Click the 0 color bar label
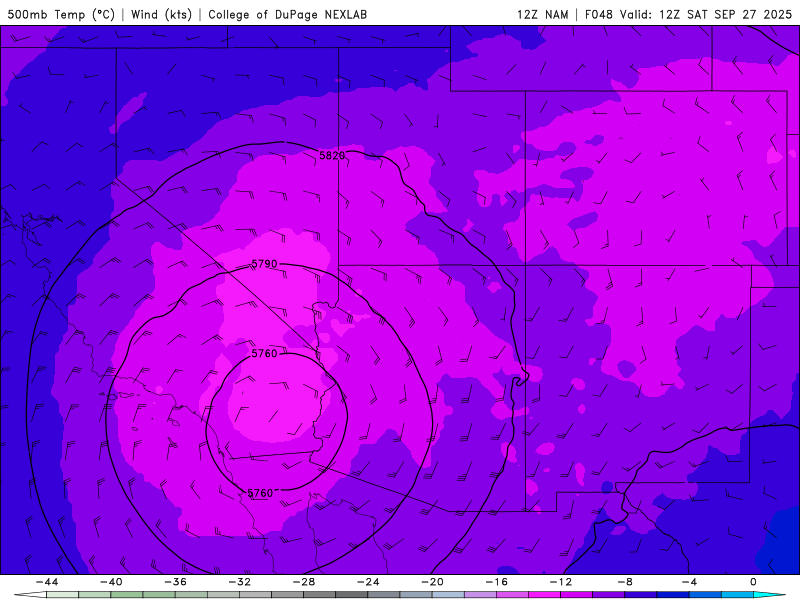 (754, 582)
